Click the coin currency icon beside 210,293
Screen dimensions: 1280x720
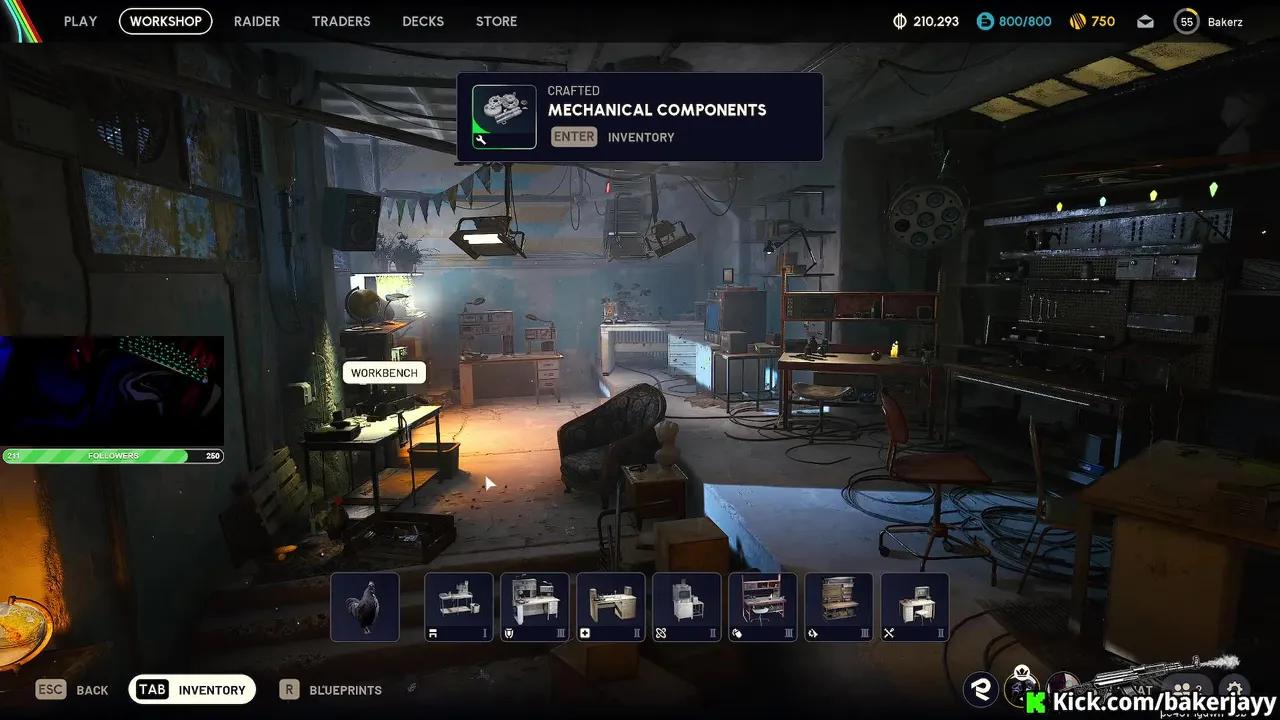tap(900, 21)
